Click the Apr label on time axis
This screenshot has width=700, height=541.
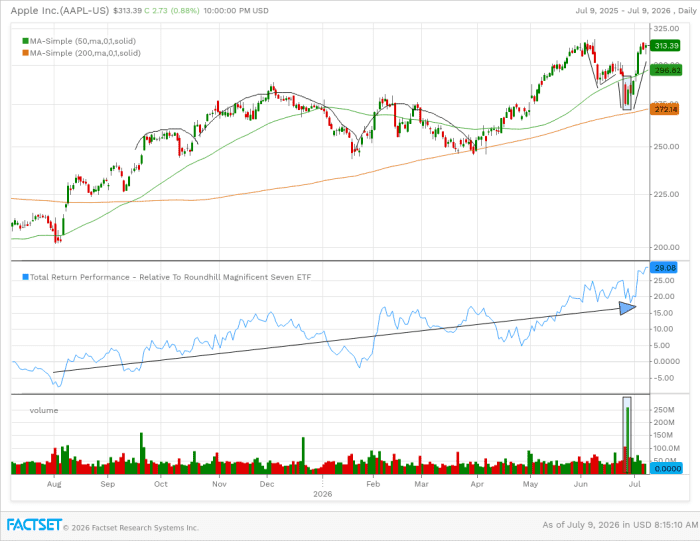pos(477,484)
